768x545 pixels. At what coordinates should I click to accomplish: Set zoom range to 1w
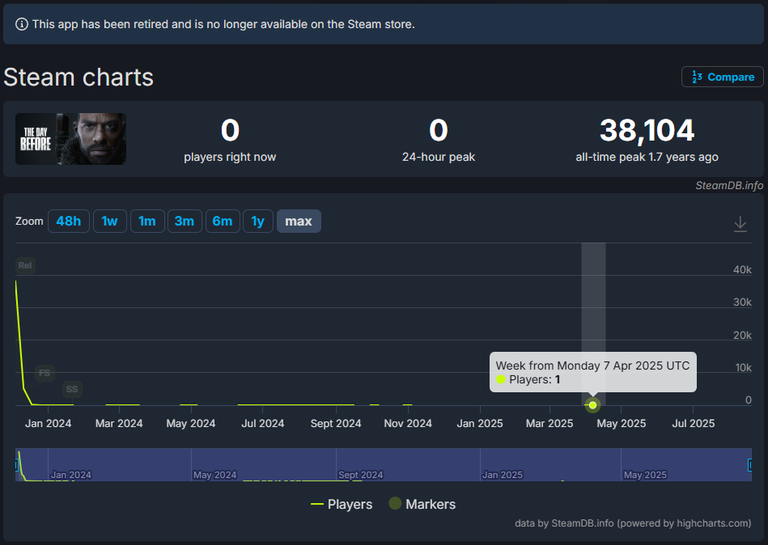pos(110,221)
